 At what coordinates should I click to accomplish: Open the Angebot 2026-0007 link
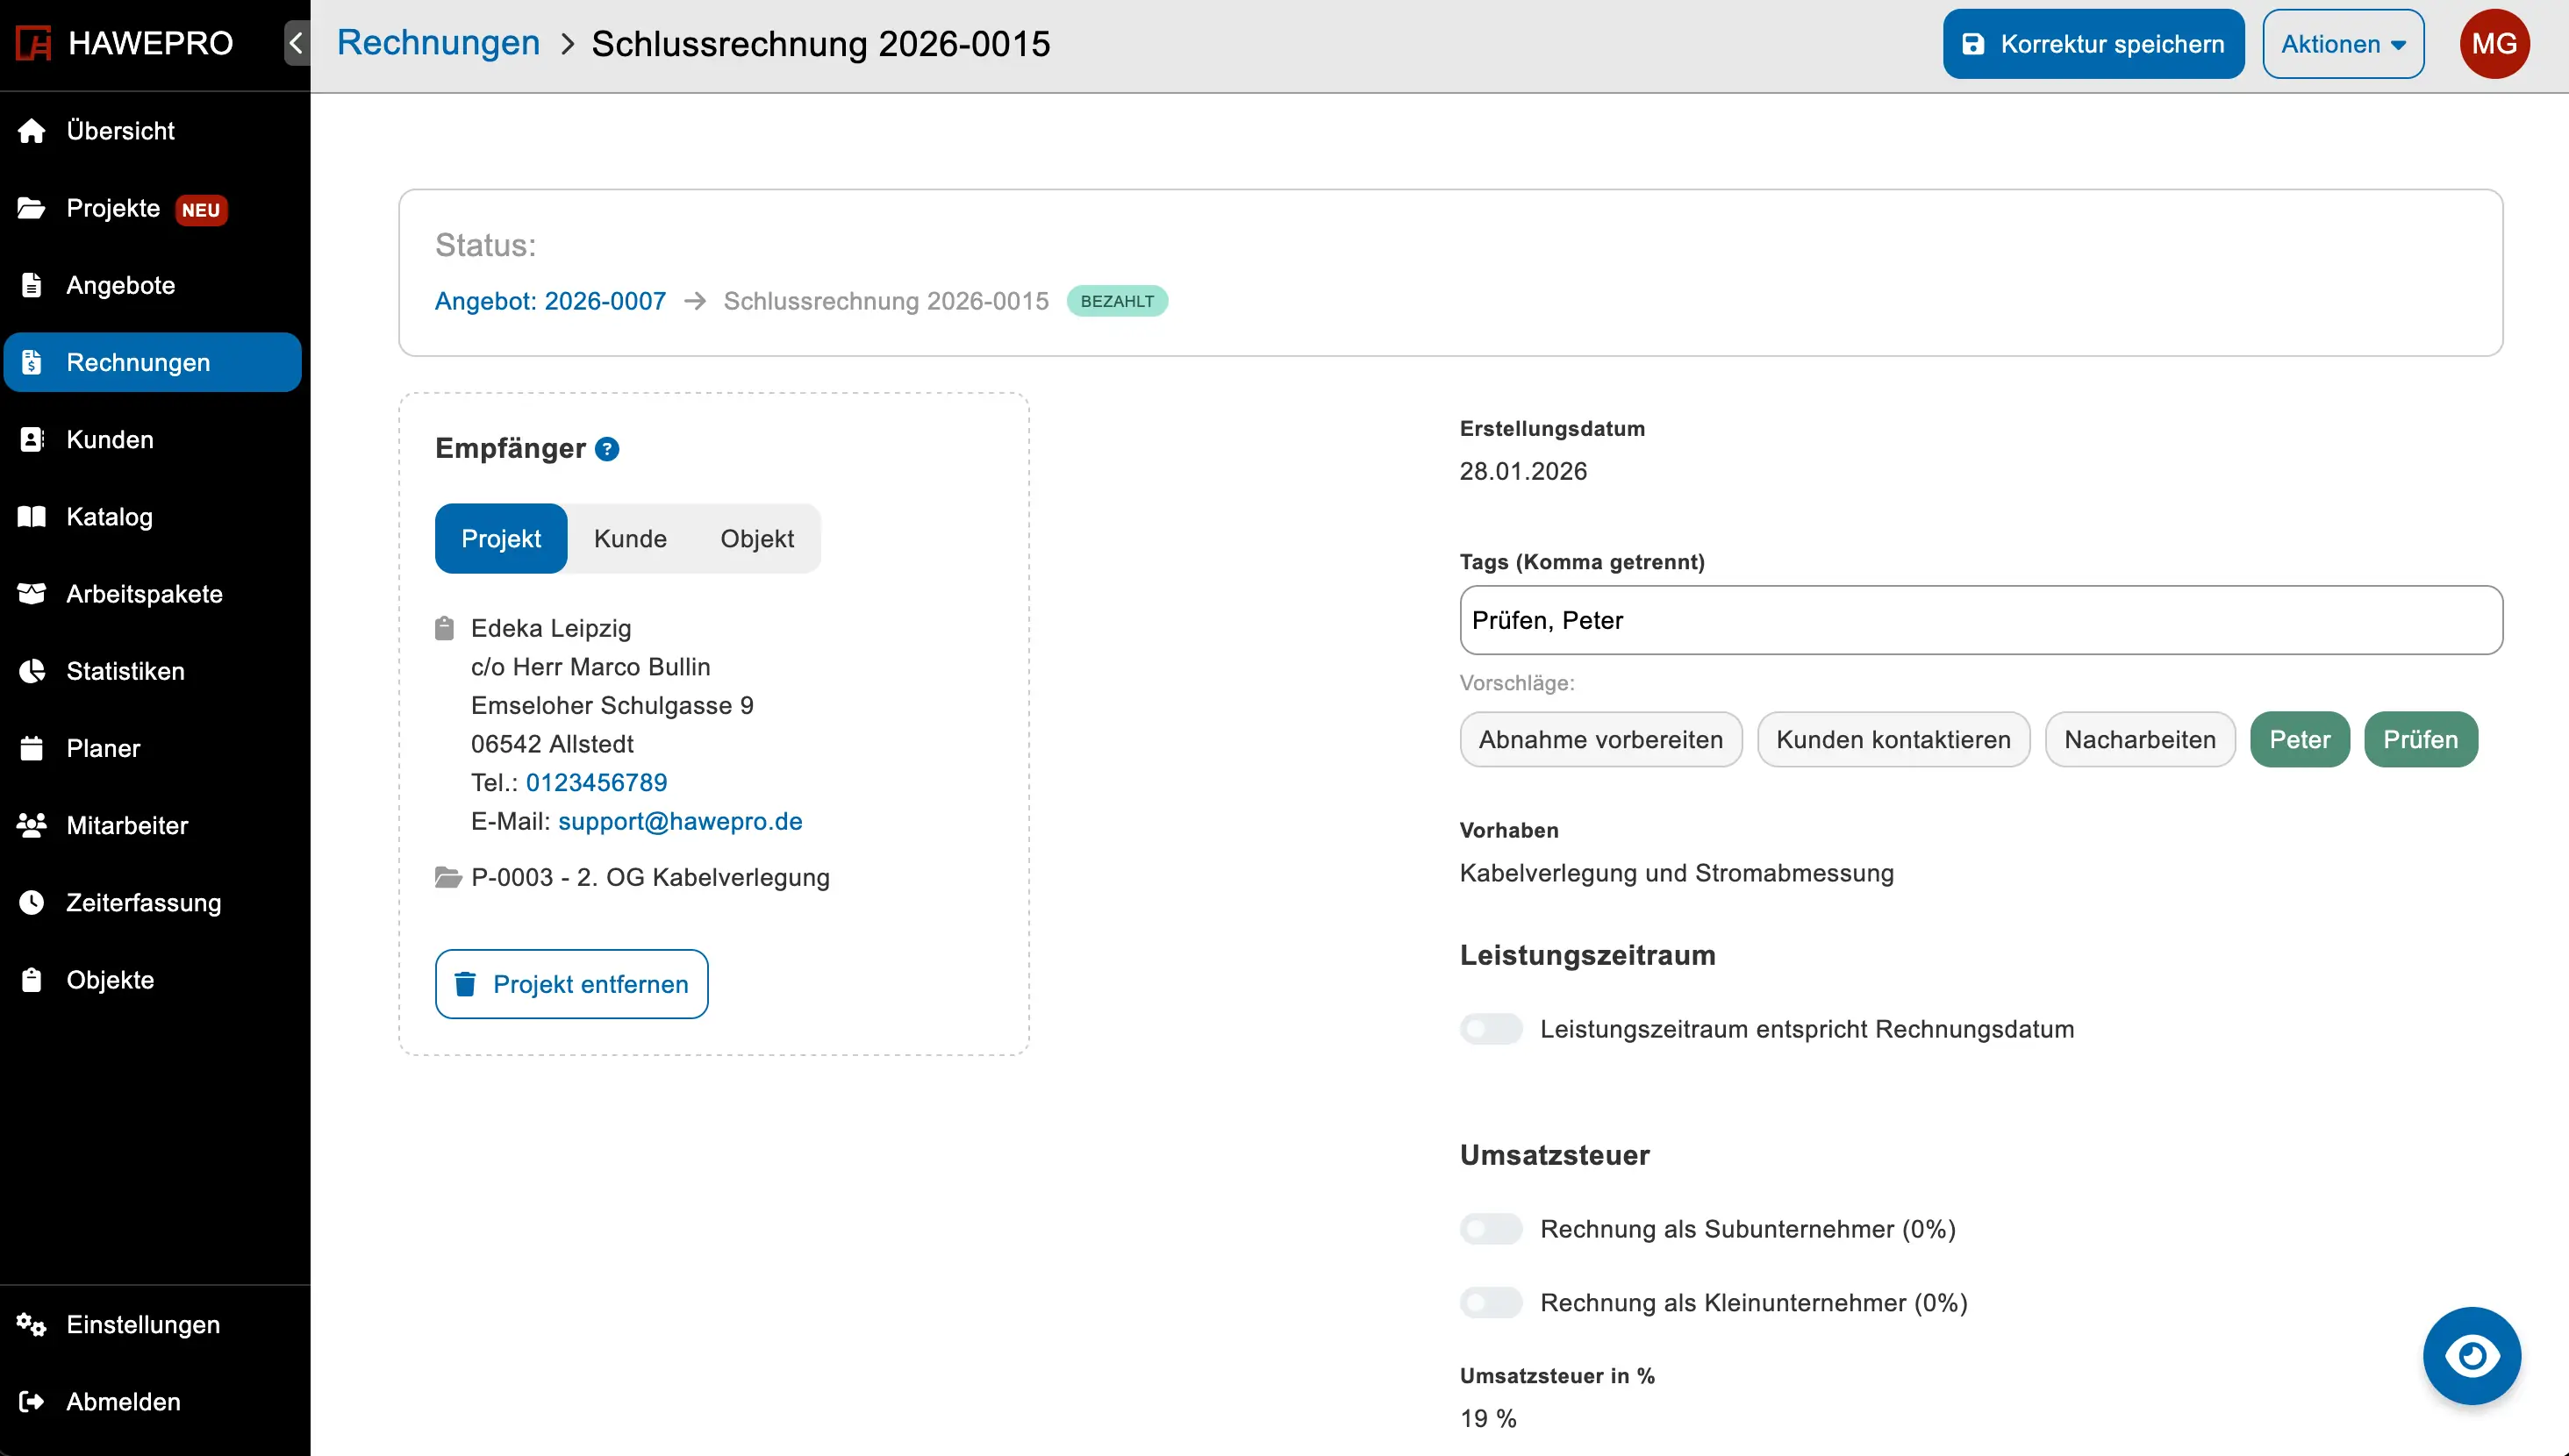[x=549, y=300]
